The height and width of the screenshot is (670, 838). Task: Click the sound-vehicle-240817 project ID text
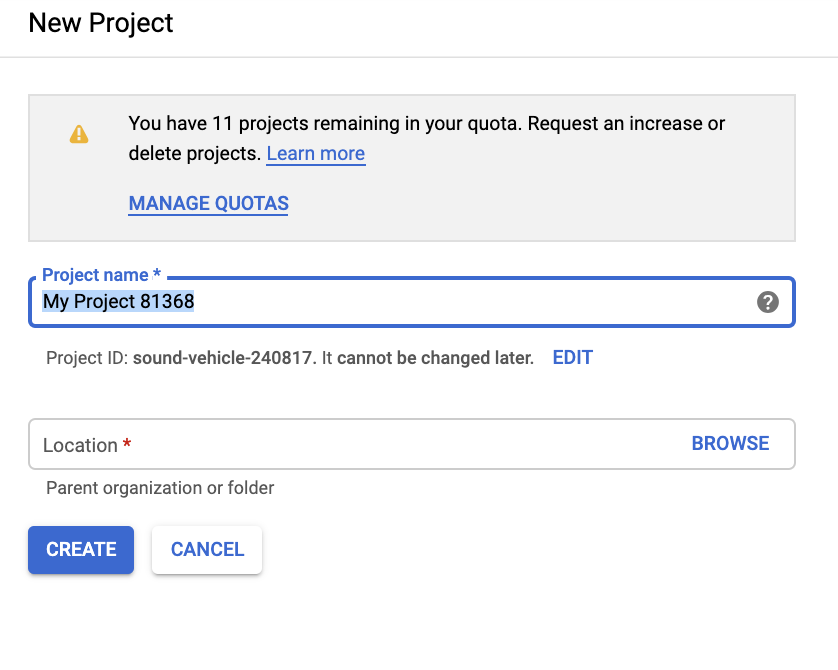click(x=224, y=358)
